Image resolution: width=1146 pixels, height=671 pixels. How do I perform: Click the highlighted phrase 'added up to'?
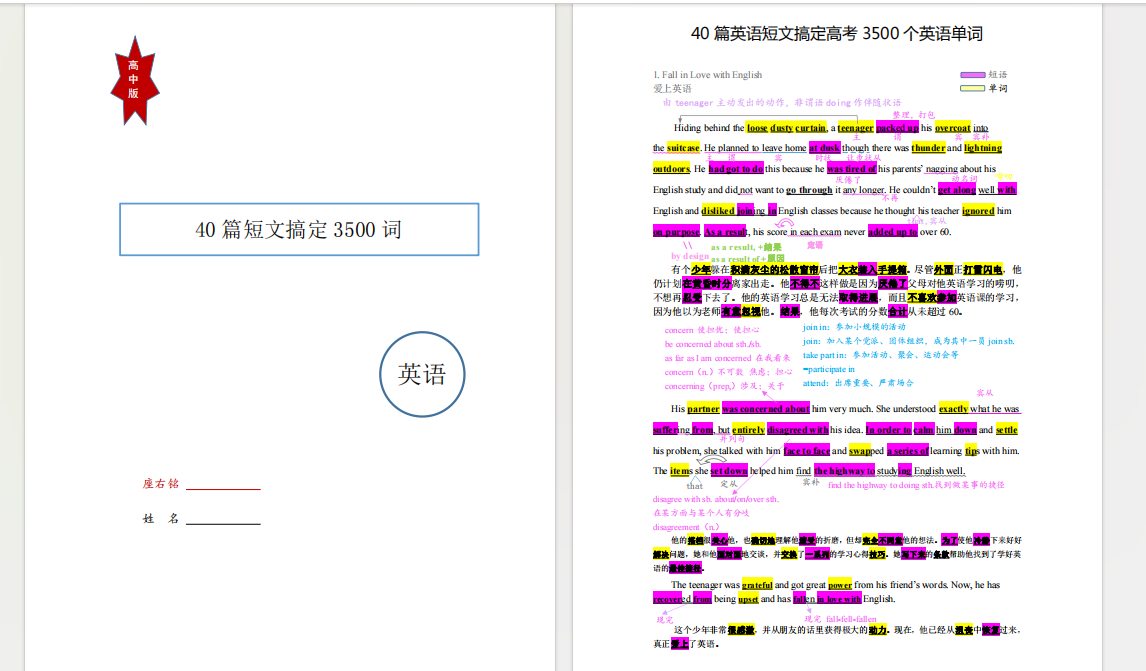892,232
